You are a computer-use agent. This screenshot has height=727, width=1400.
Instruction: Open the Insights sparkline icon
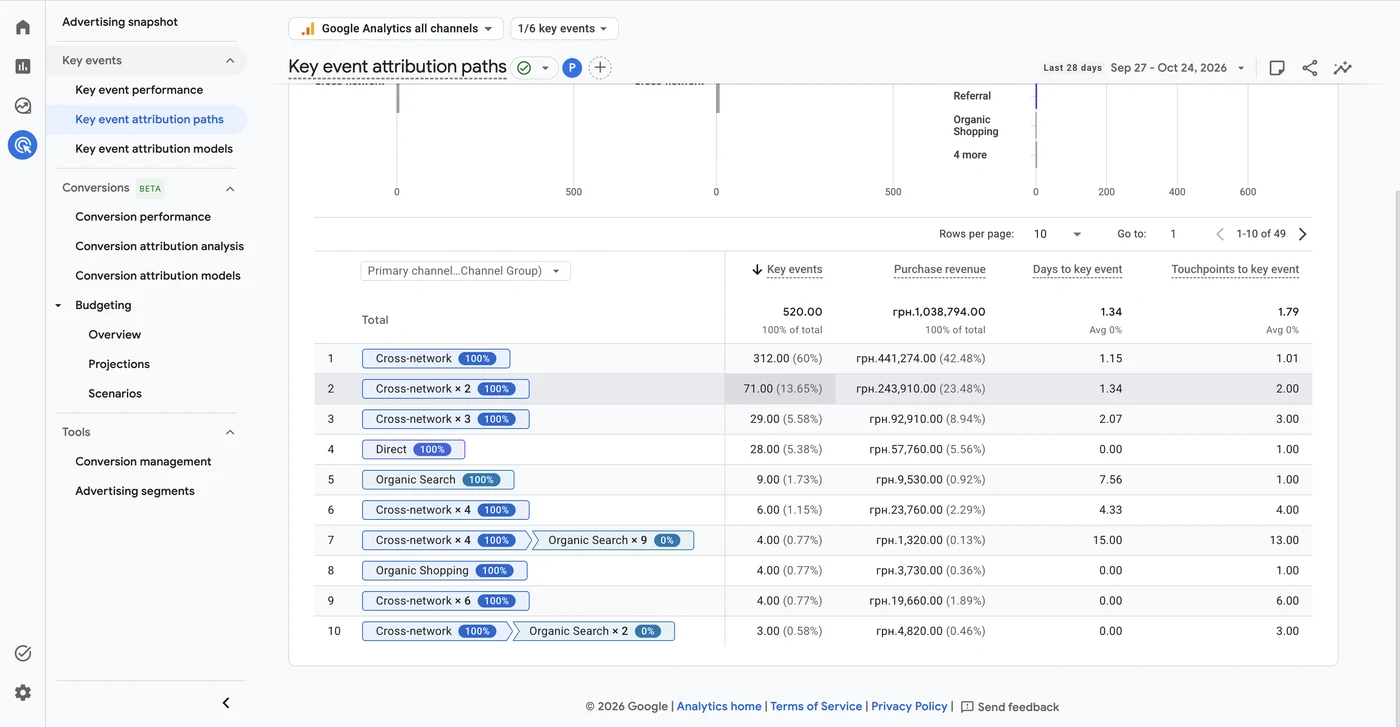point(1343,68)
